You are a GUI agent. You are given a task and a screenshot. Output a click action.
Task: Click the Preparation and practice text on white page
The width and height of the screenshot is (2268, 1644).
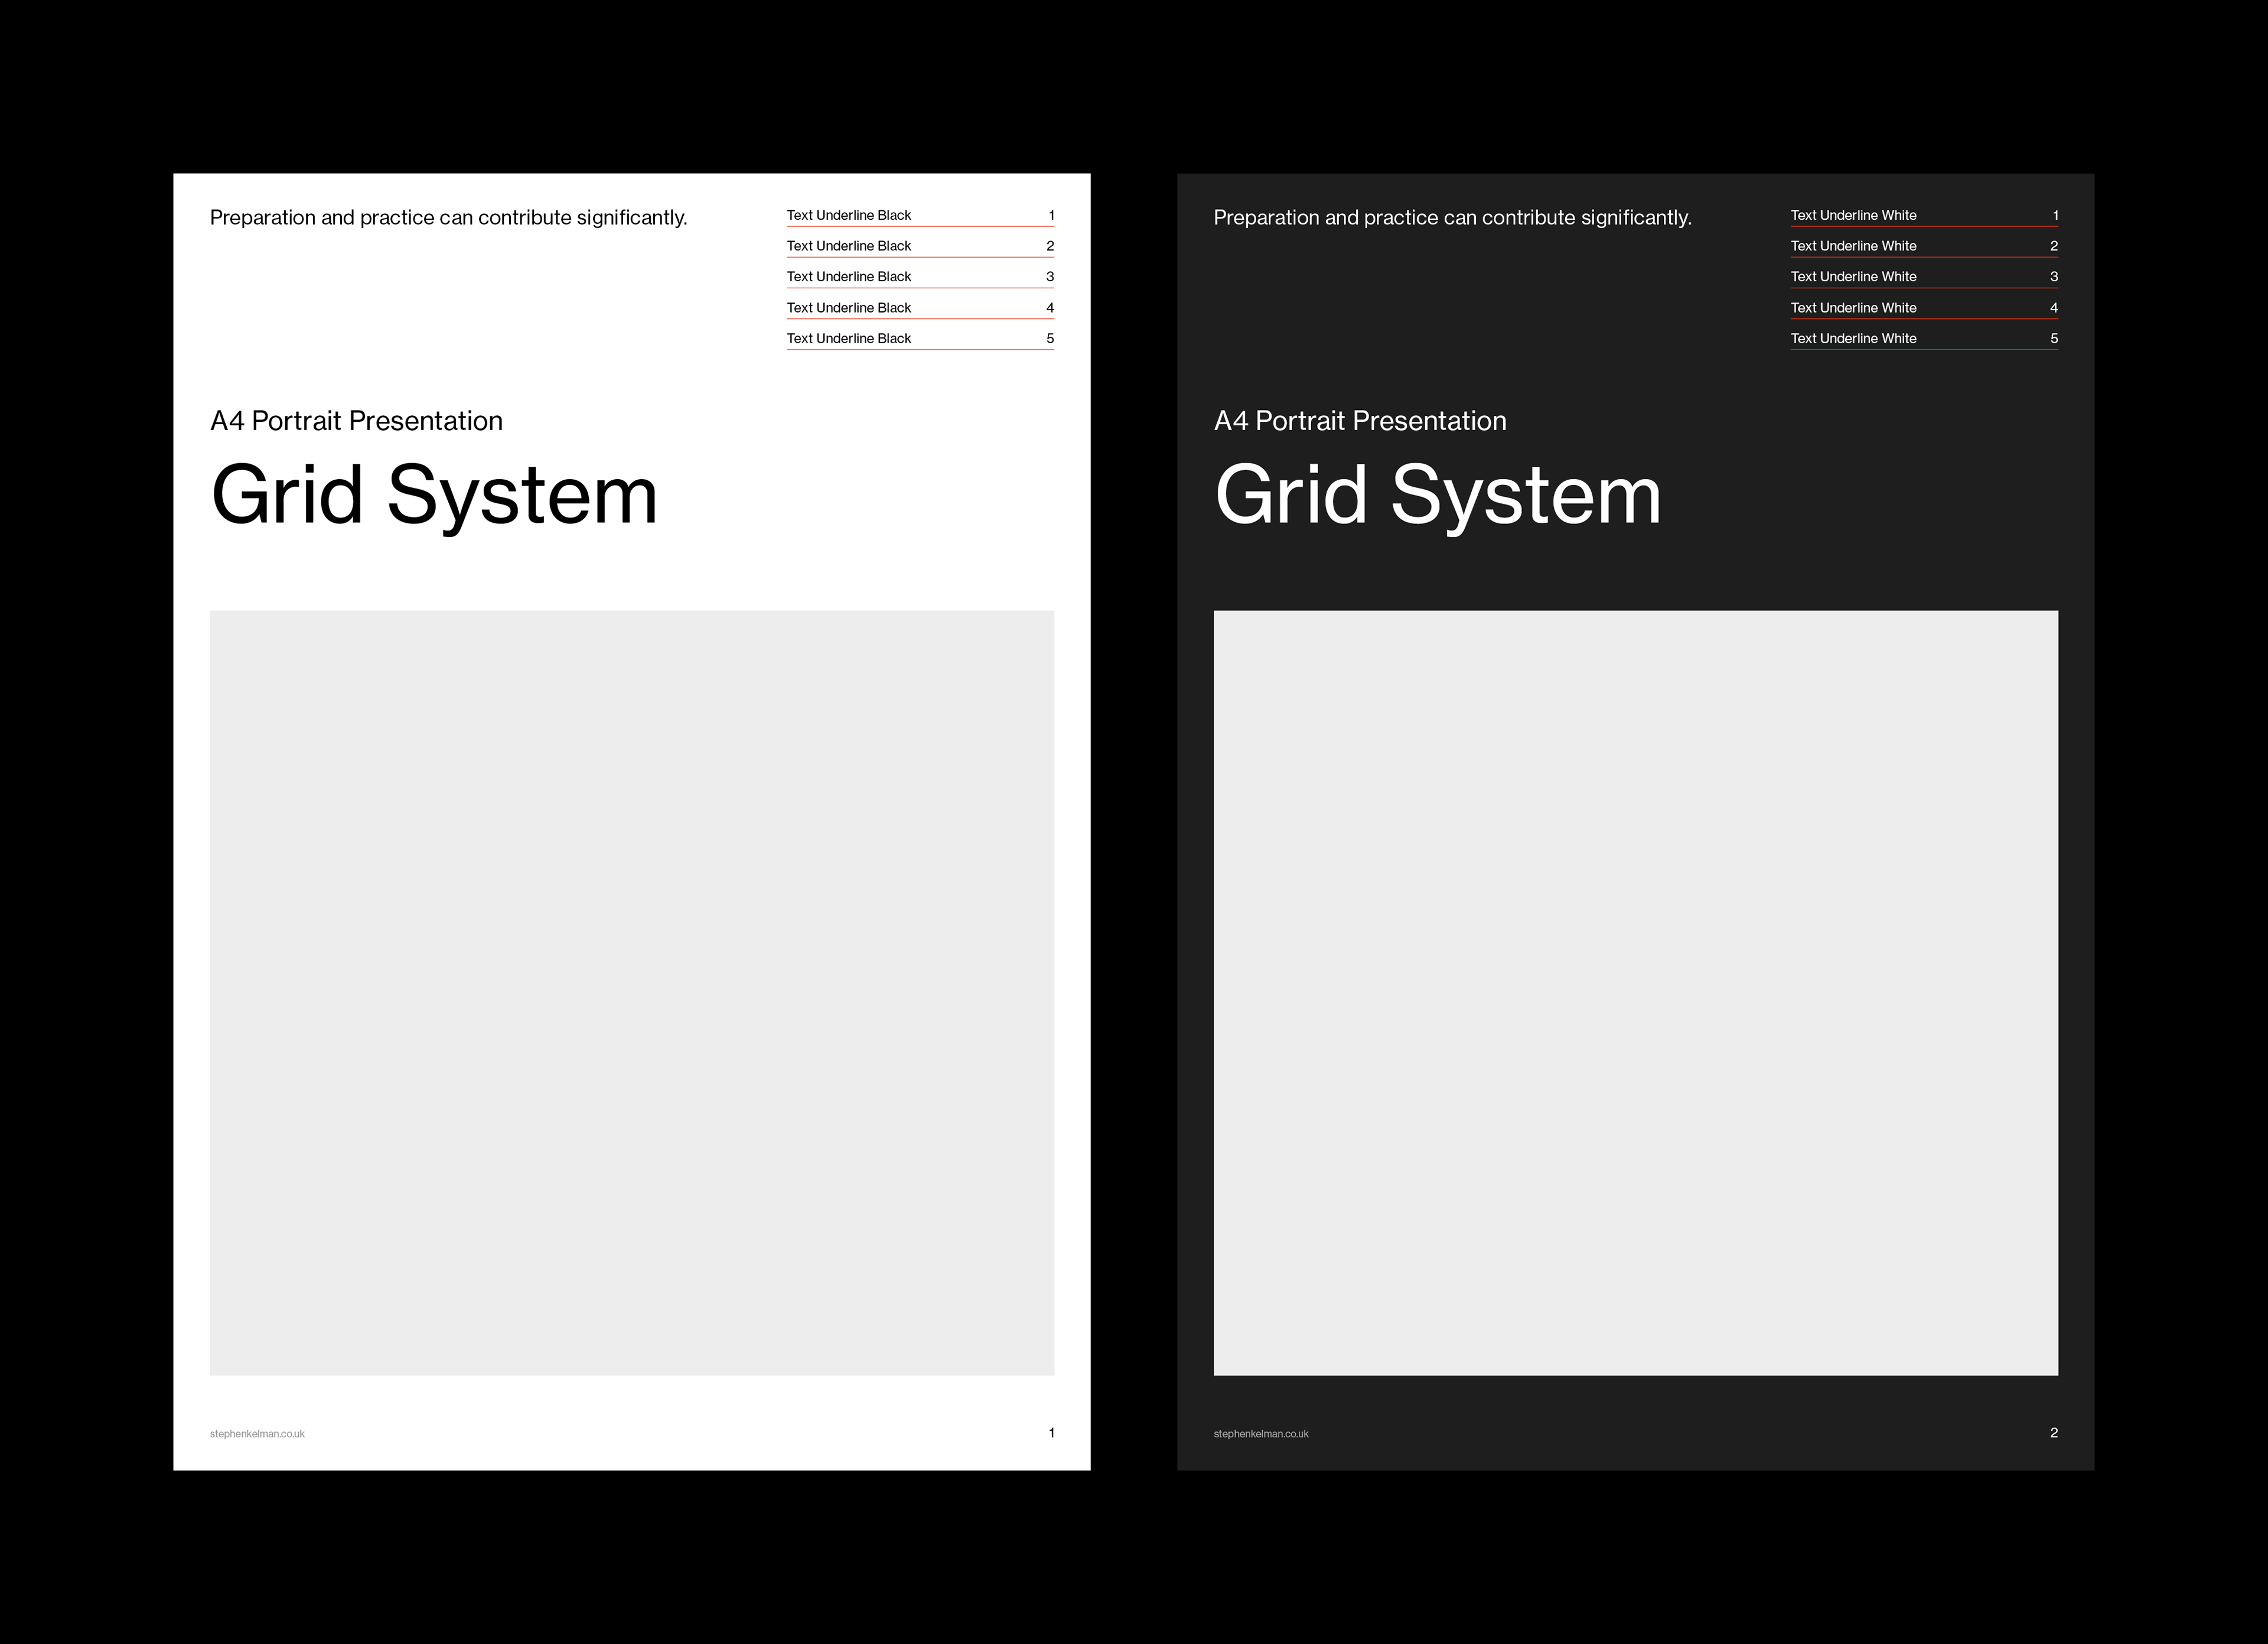tap(448, 218)
